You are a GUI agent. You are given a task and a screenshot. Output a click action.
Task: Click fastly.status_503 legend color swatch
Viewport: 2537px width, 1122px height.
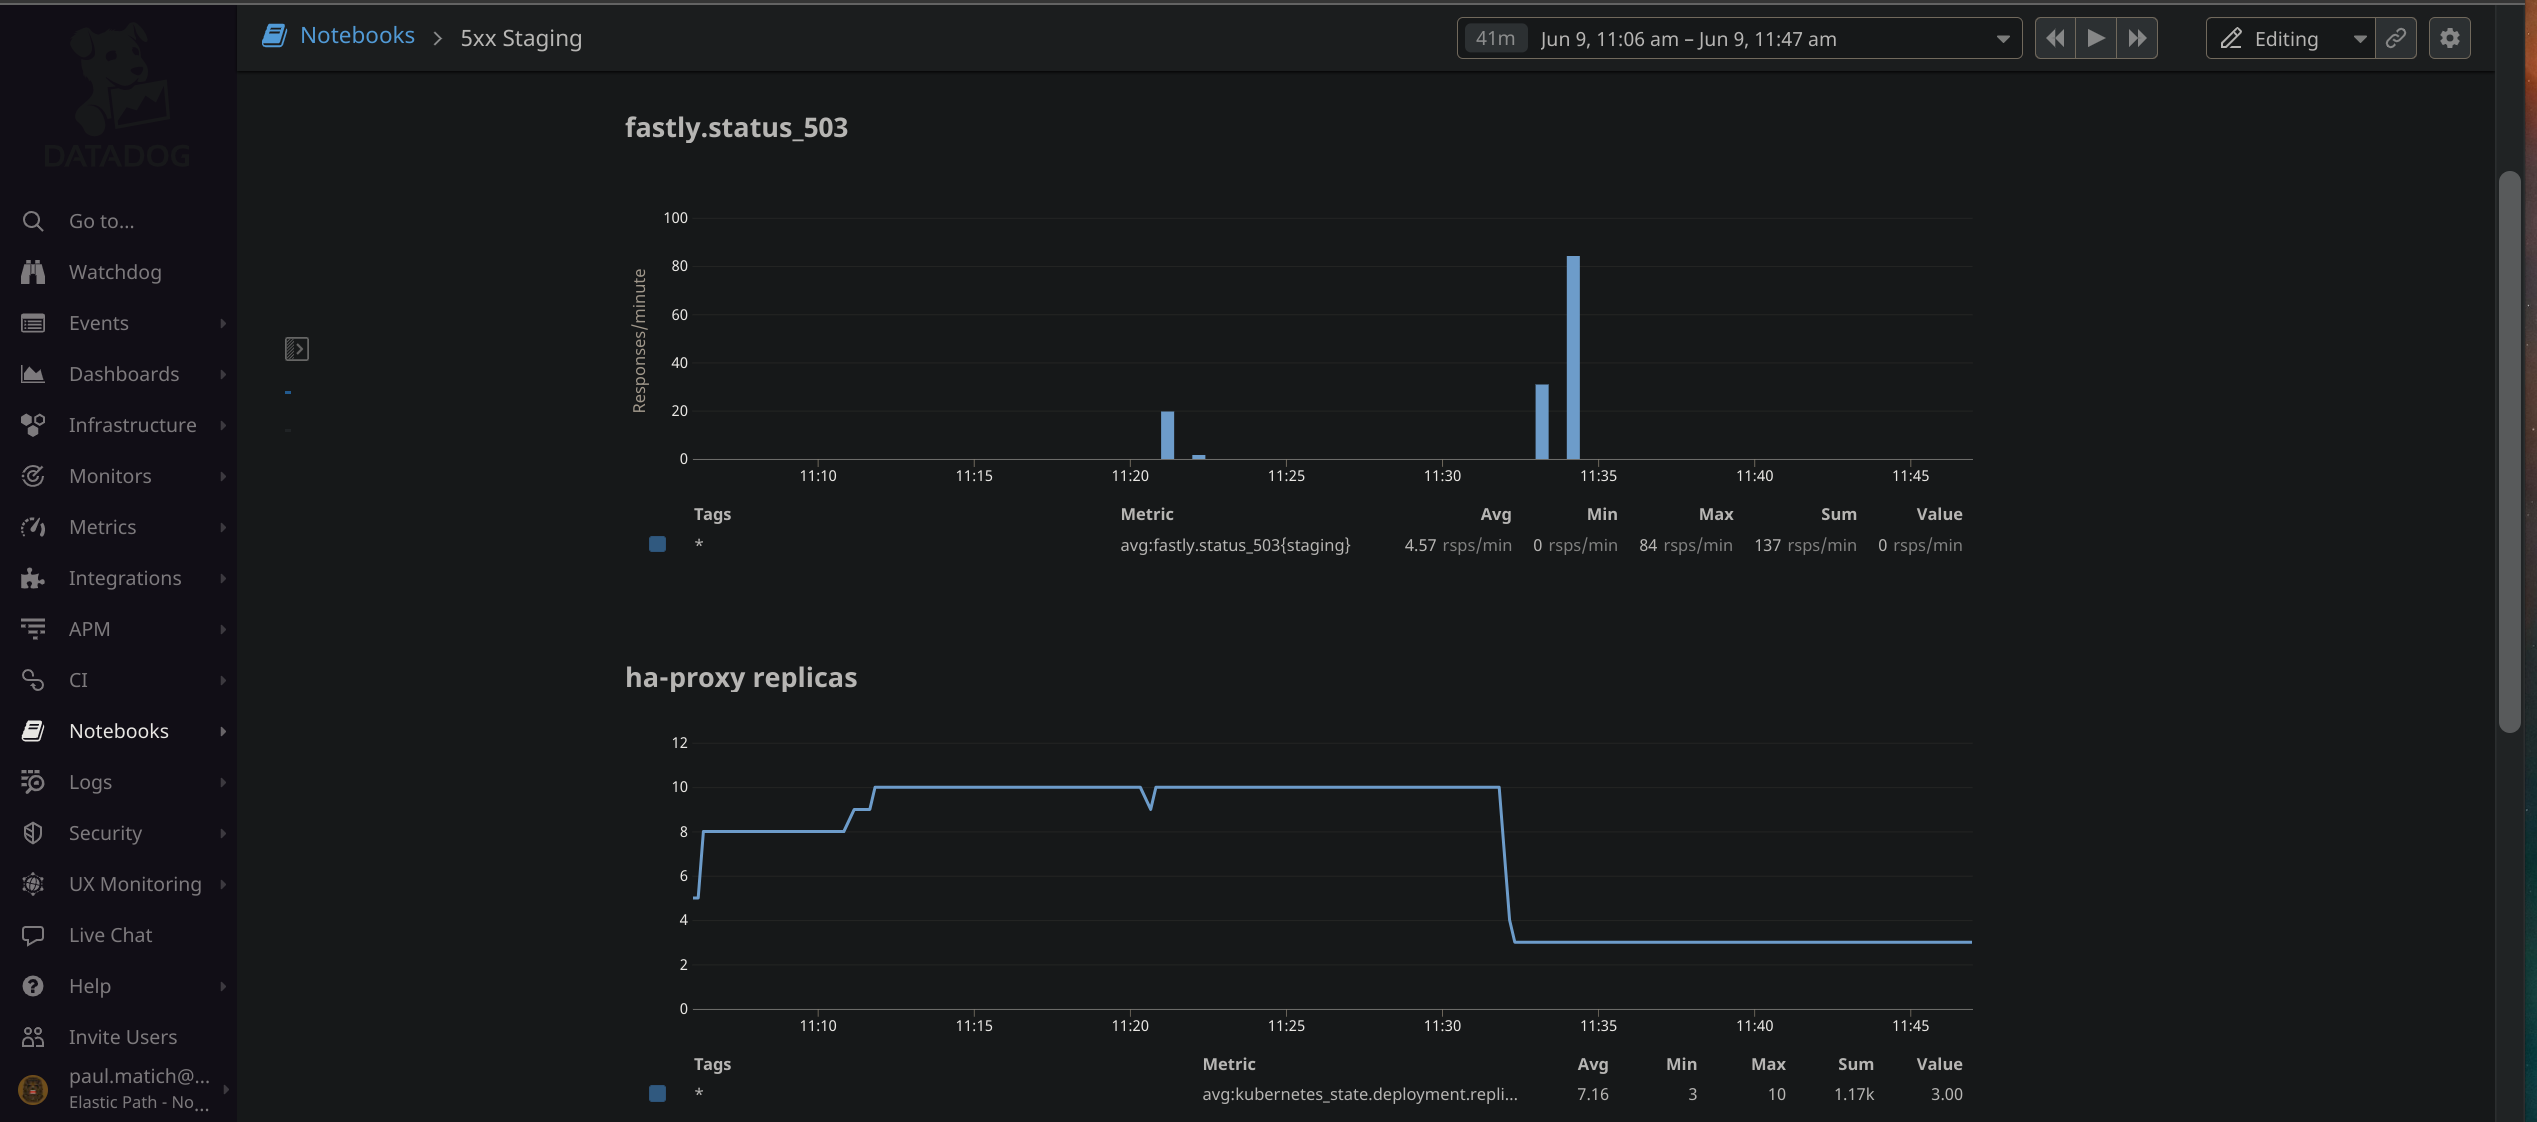pos(657,545)
